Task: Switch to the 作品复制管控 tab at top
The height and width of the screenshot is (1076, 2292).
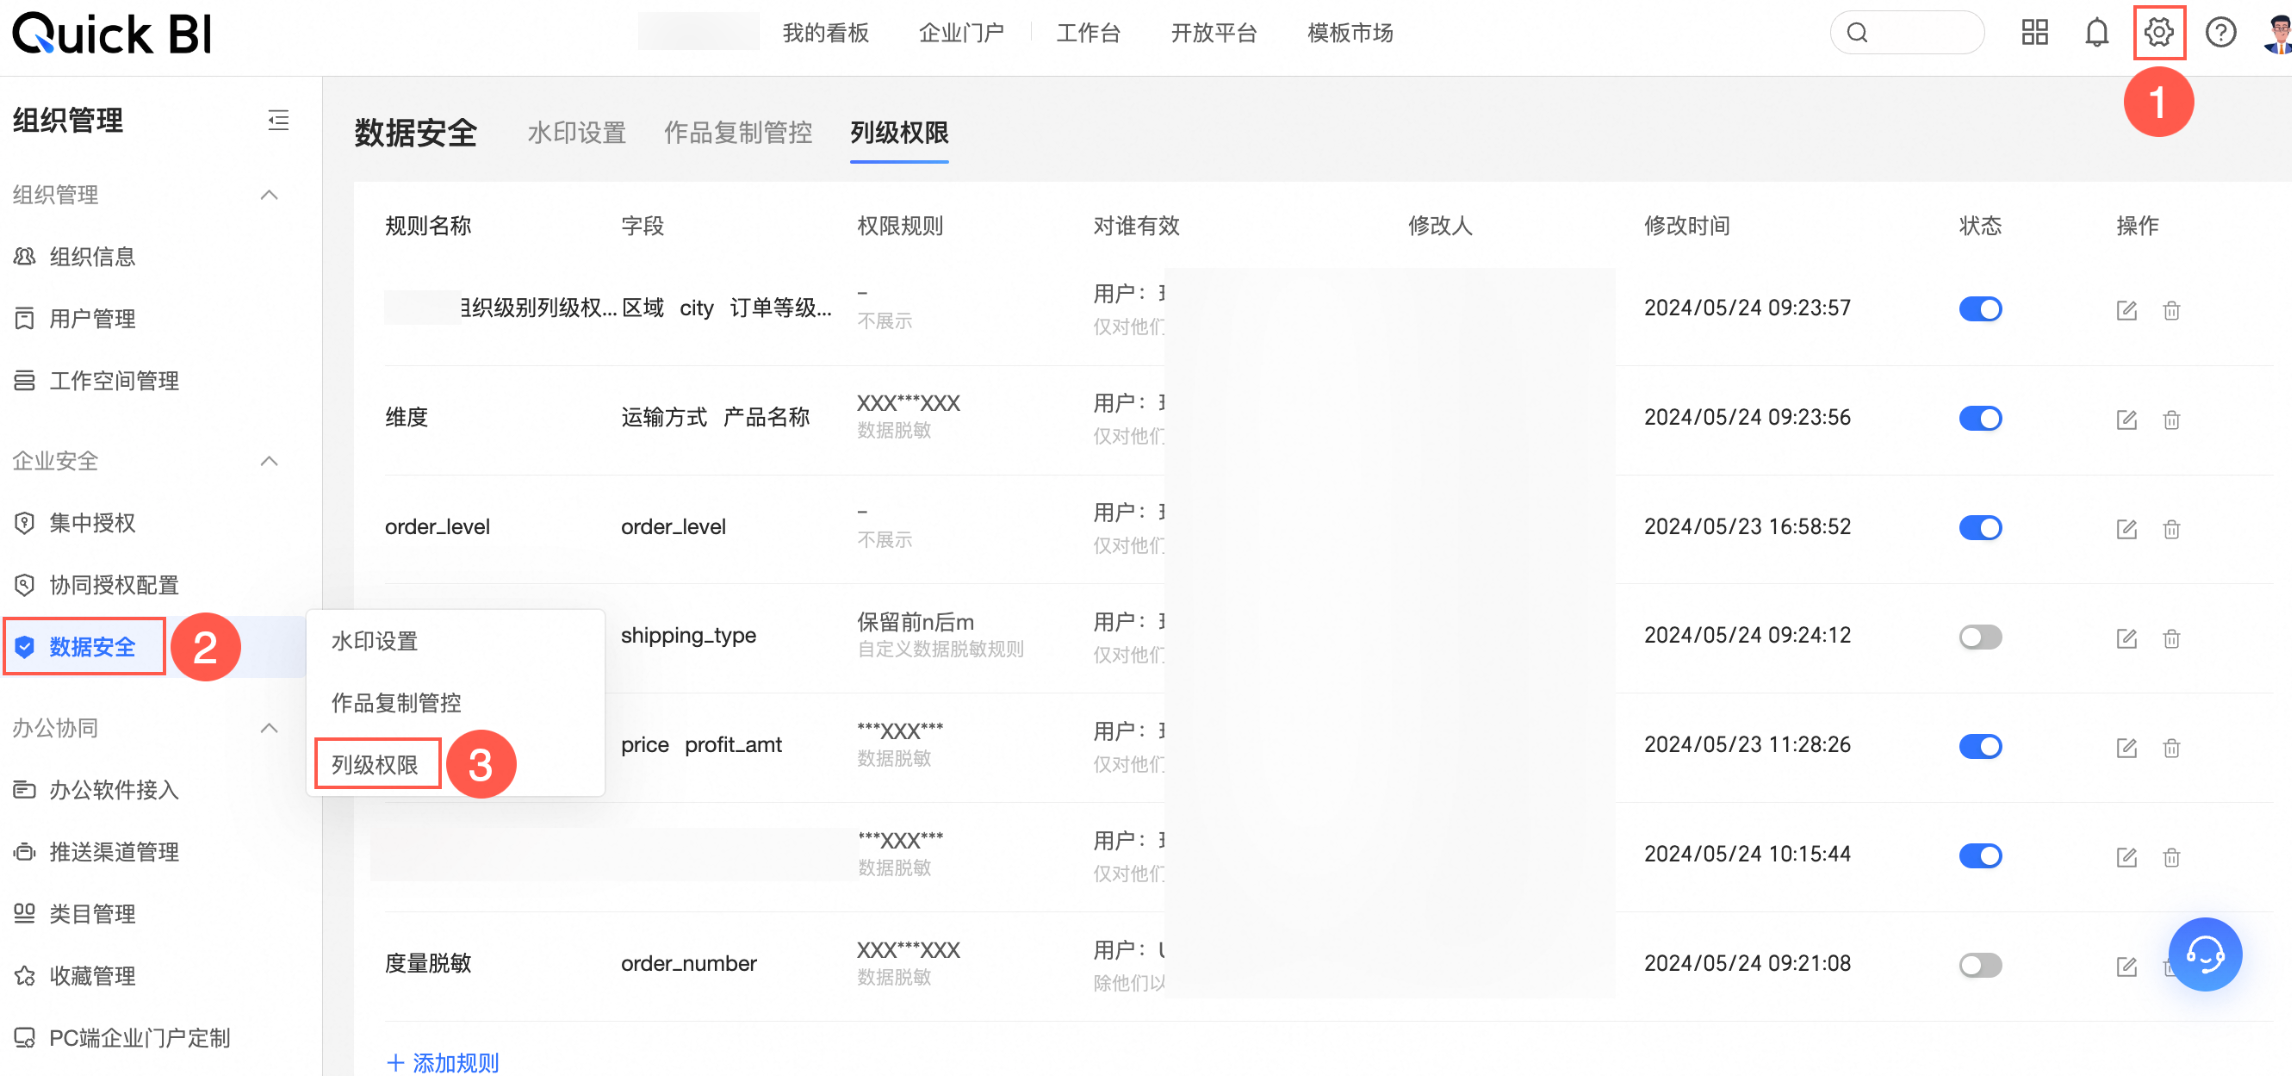Action: 738,133
